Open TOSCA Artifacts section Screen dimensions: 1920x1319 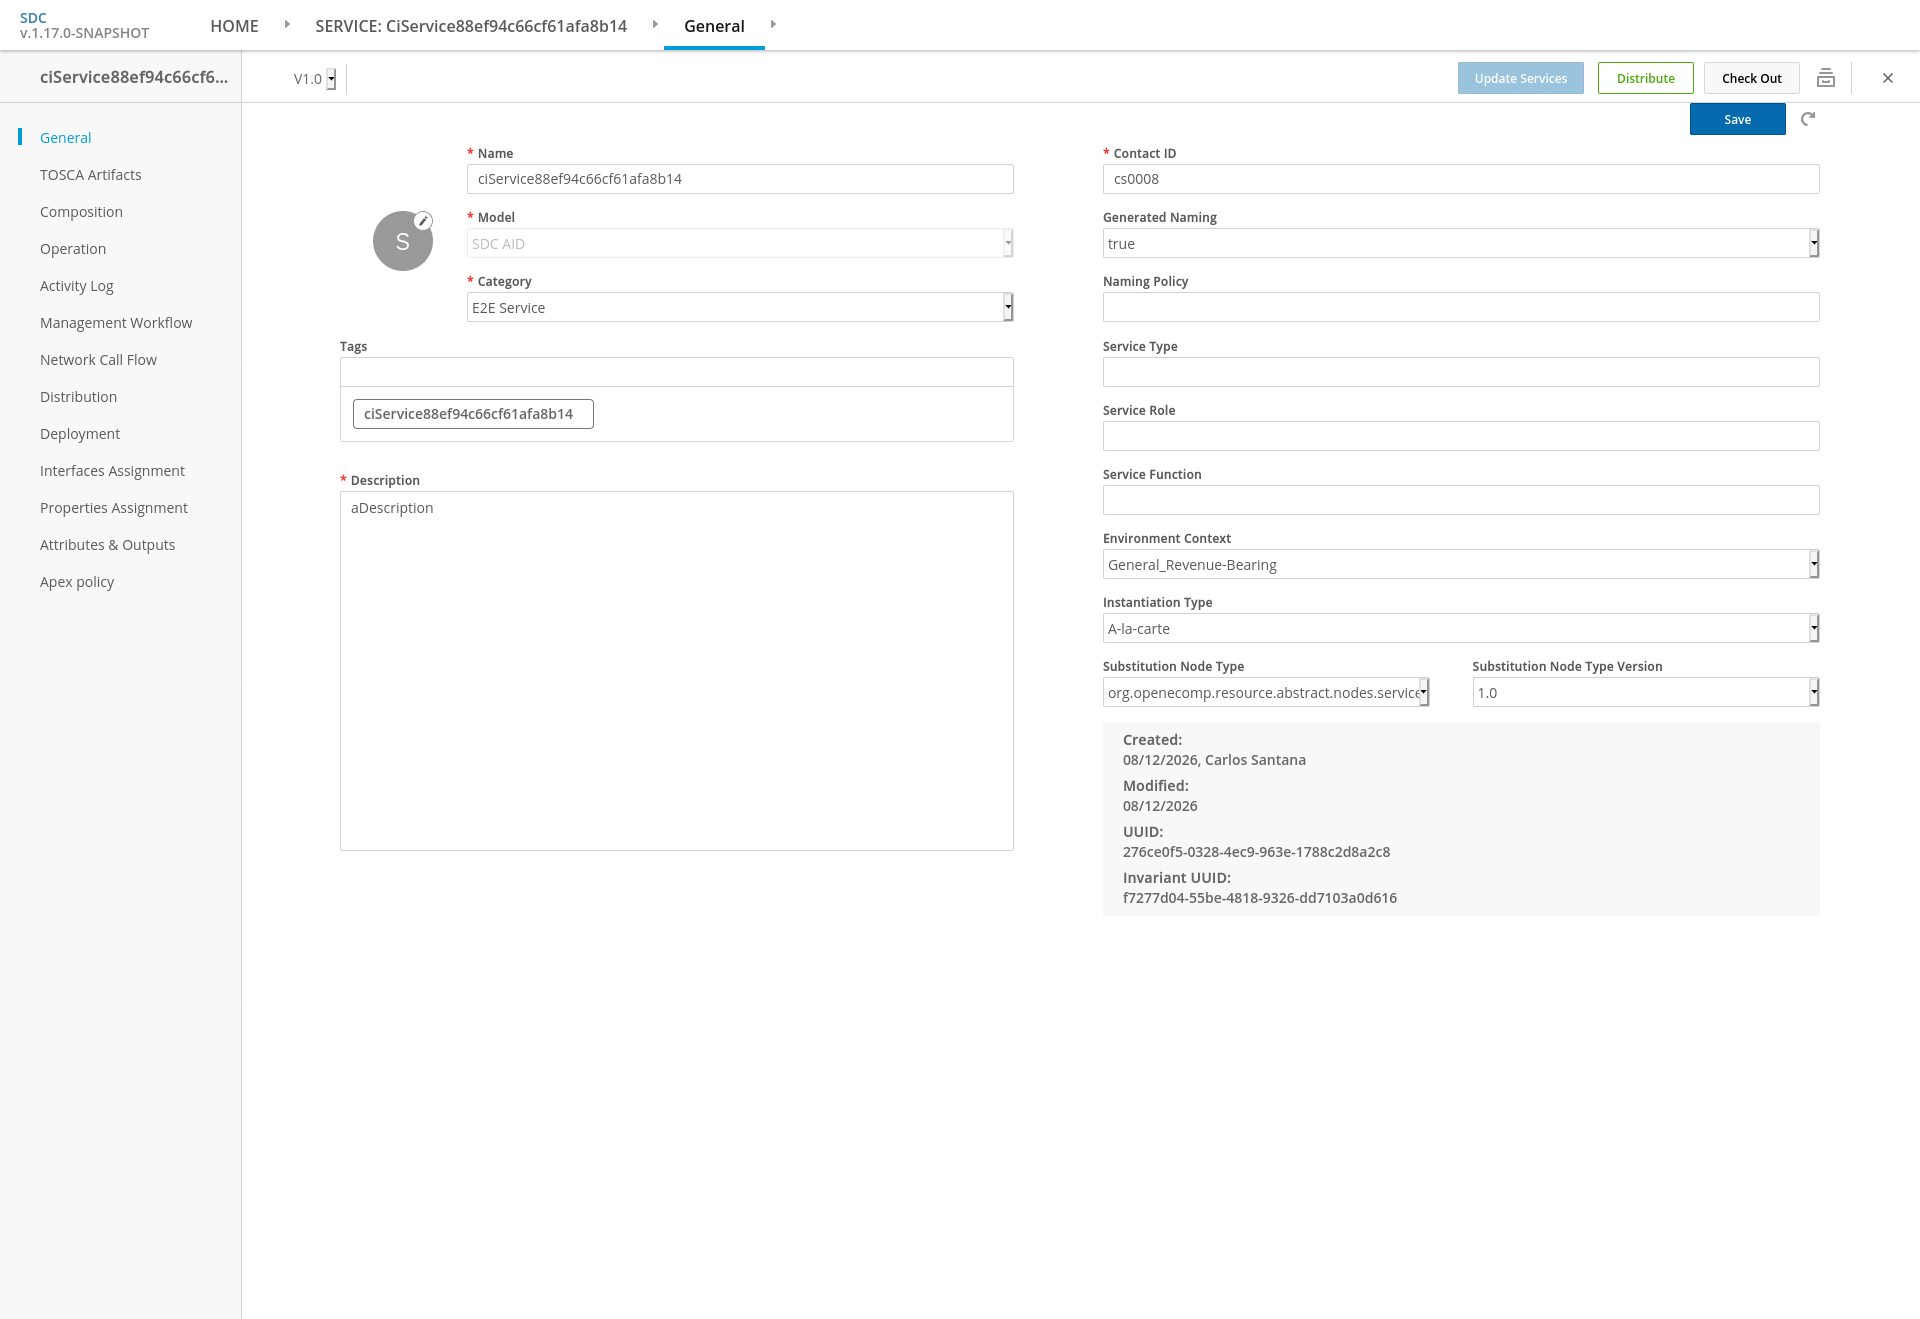click(x=91, y=175)
